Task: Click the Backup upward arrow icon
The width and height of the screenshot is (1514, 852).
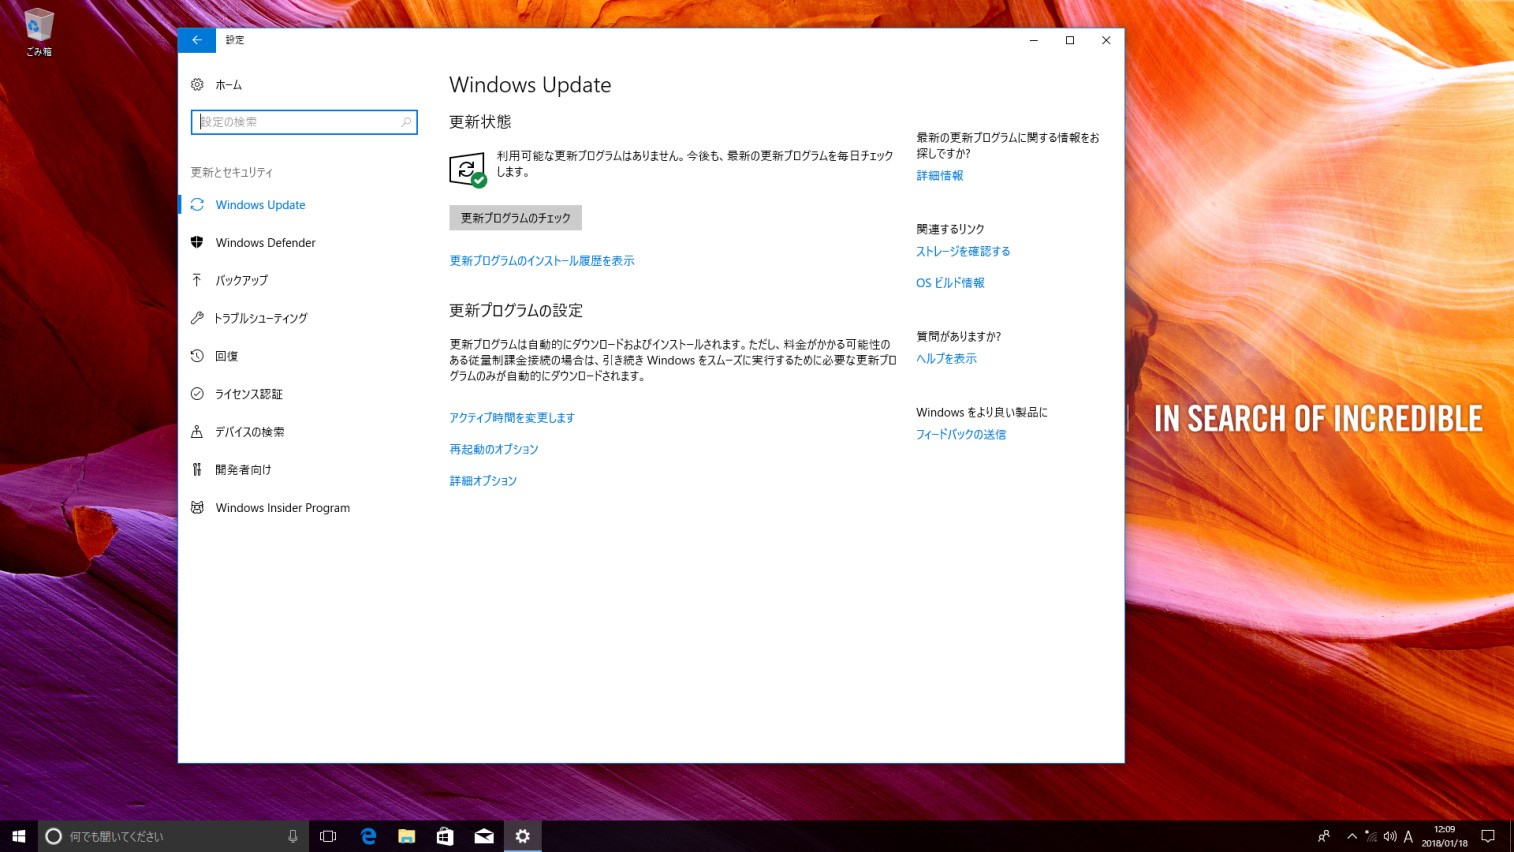Action: coord(197,280)
